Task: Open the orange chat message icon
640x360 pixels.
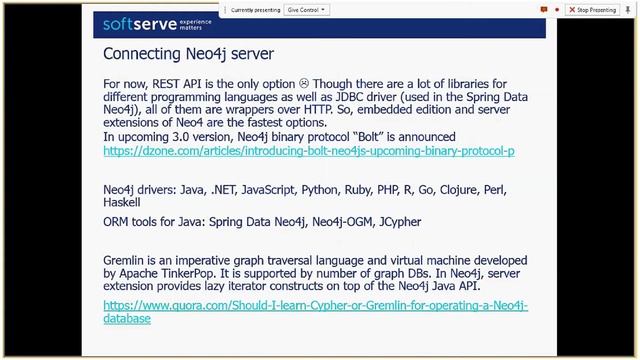Action: click(x=544, y=10)
